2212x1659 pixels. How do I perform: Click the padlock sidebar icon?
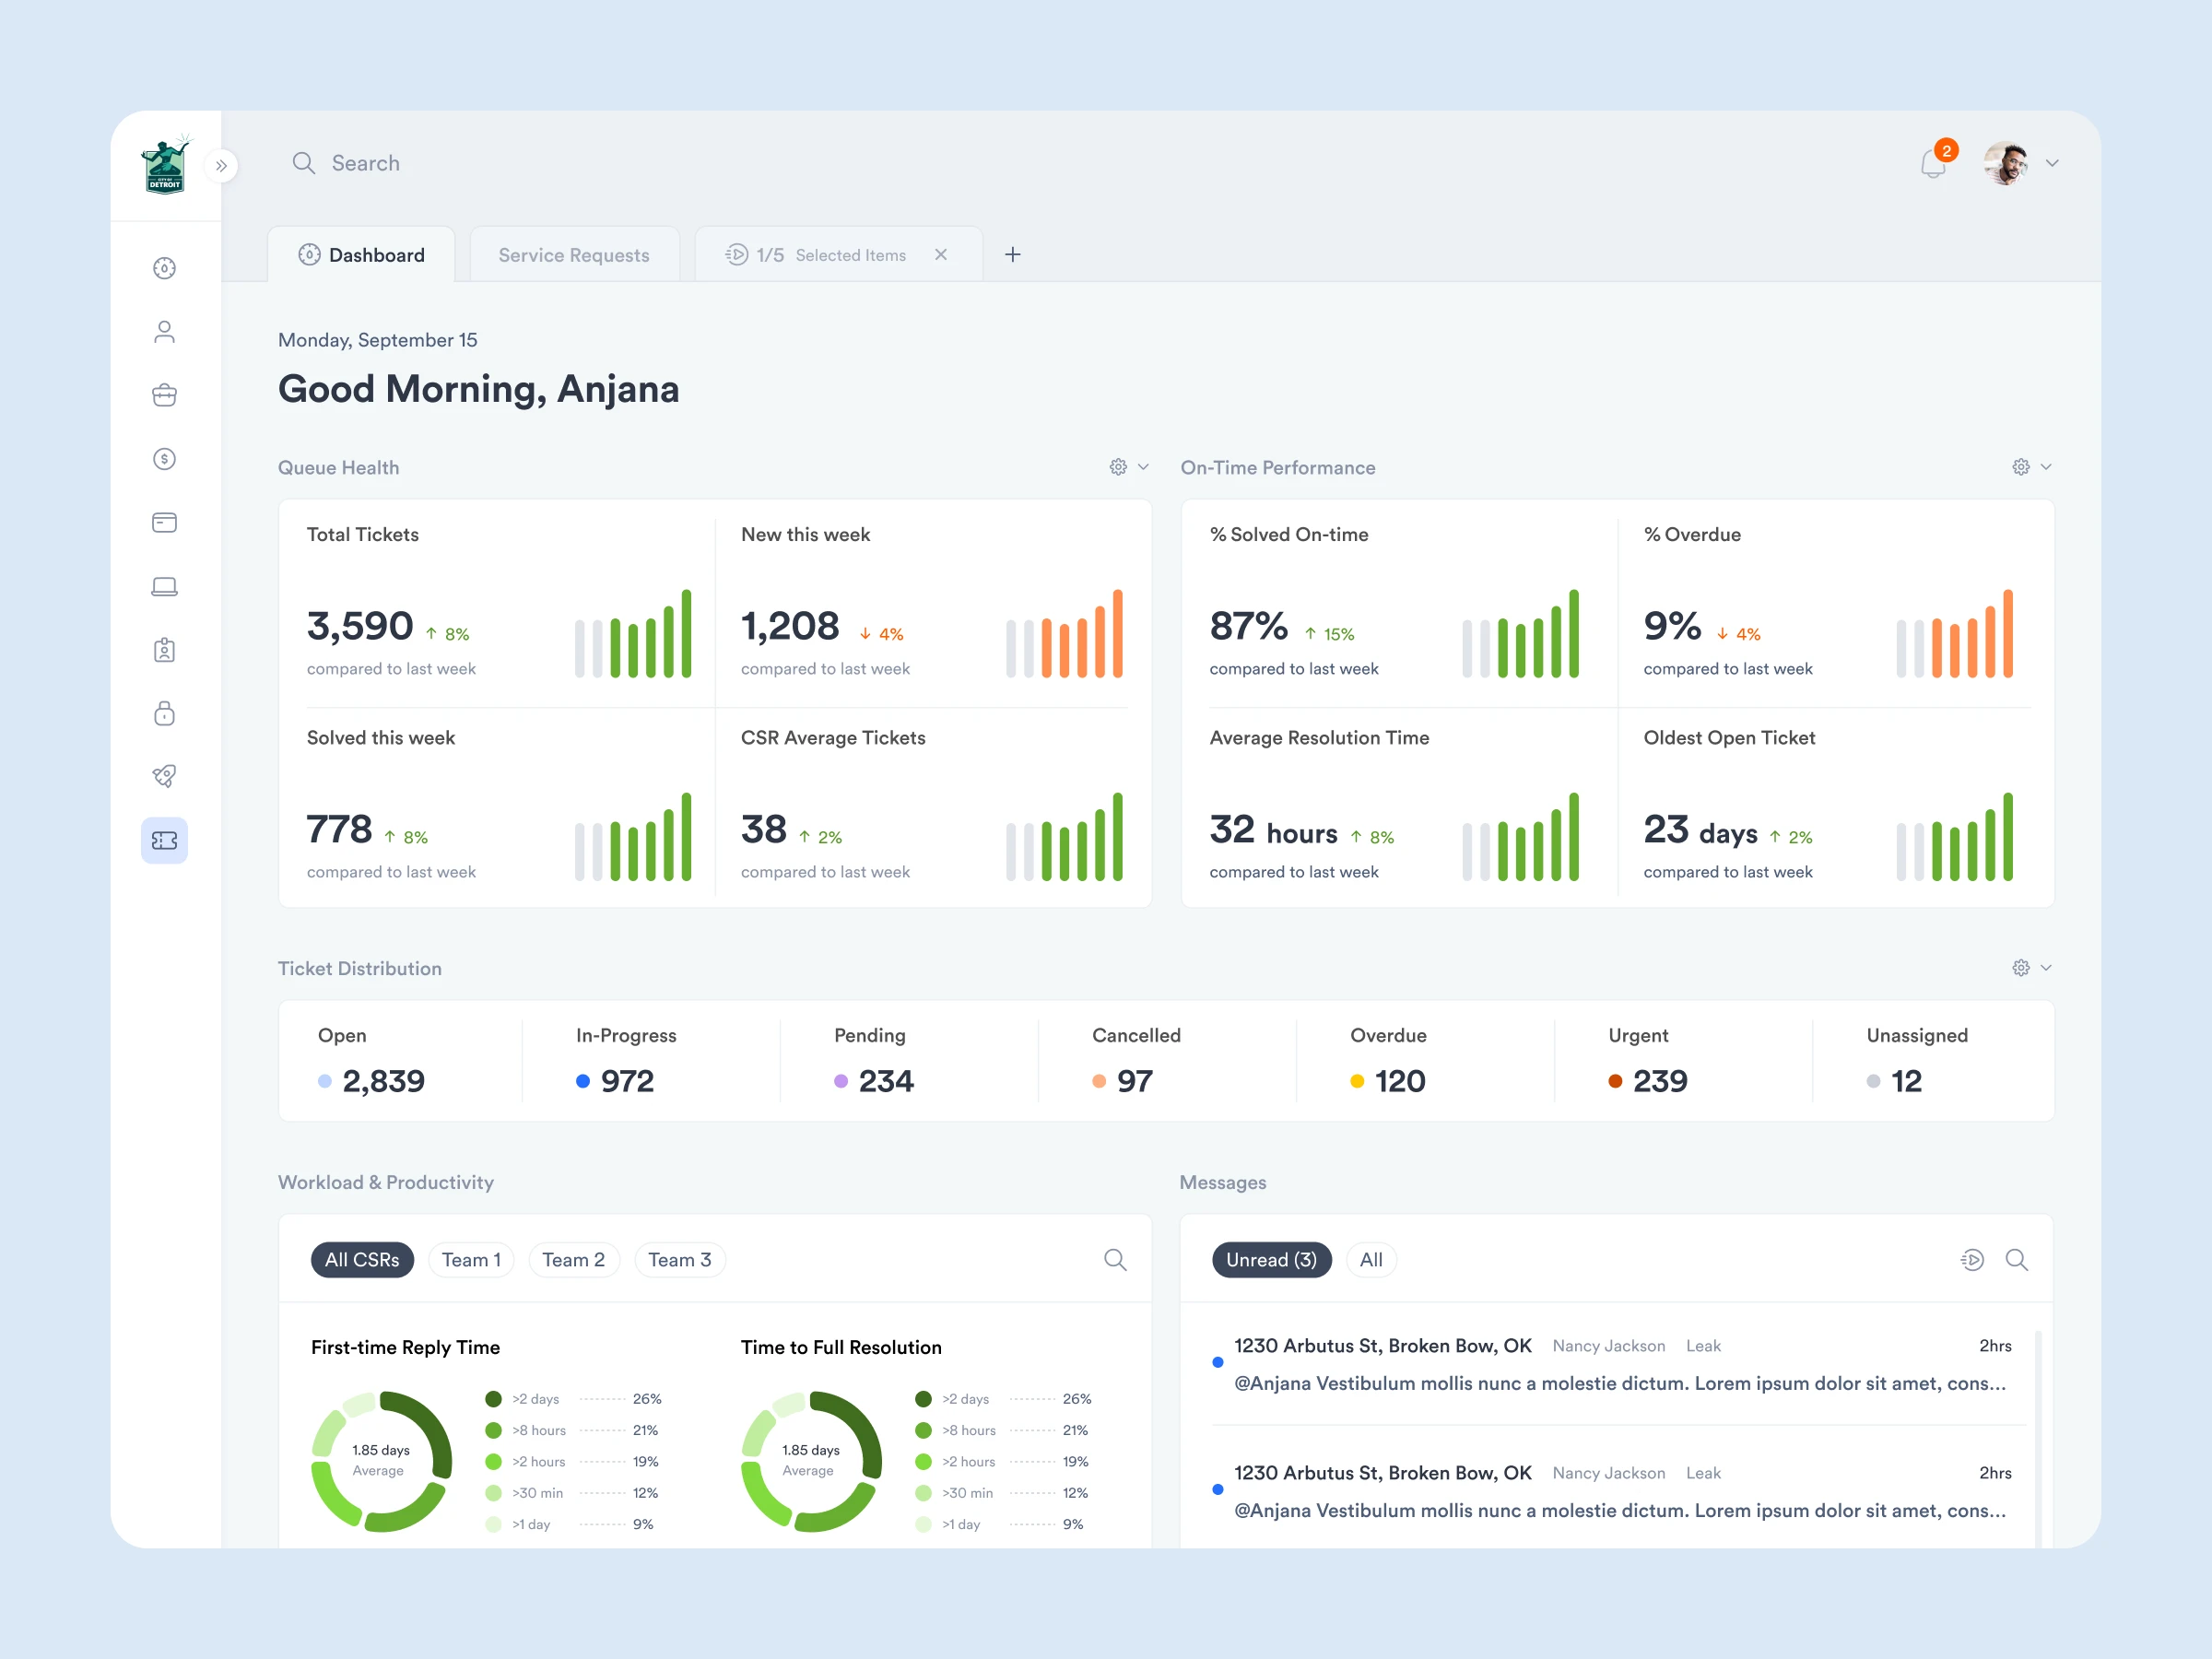[x=165, y=713]
